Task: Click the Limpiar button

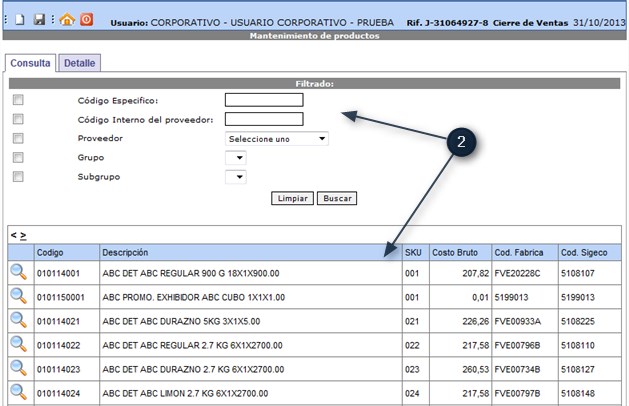Action: click(292, 198)
